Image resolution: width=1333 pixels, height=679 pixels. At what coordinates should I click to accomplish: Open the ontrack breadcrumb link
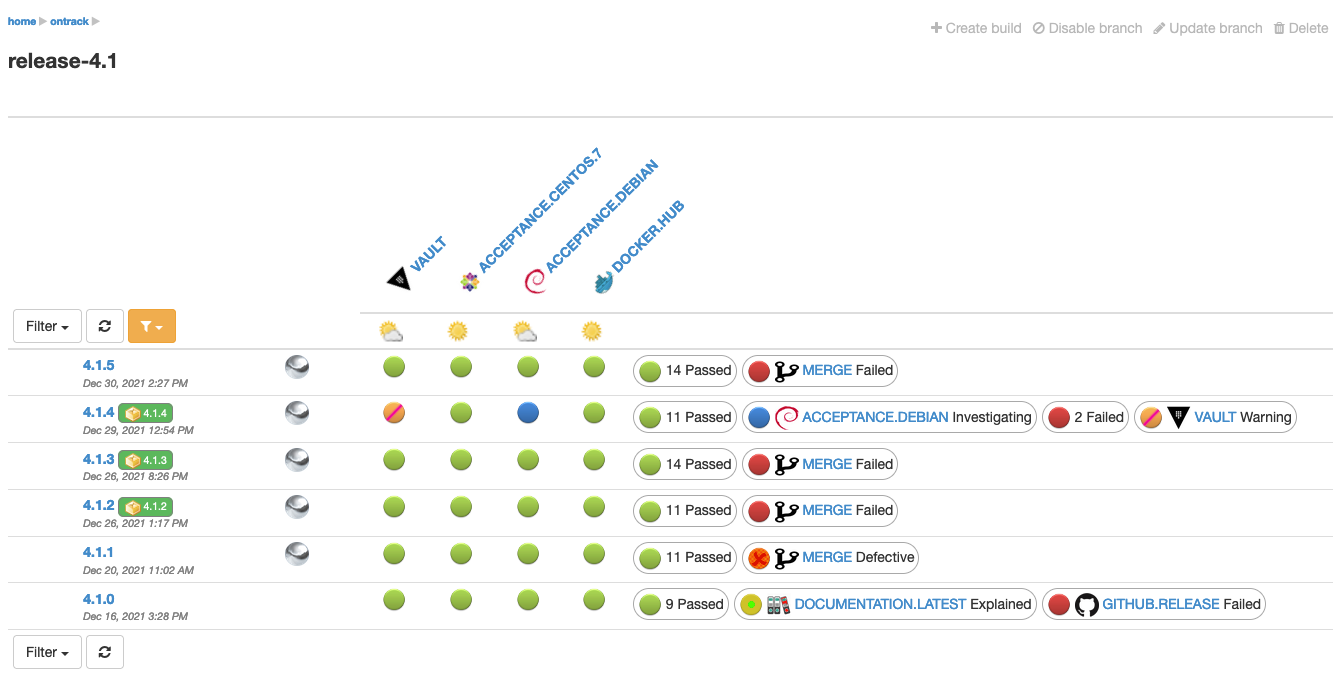click(x=69, y=21)
